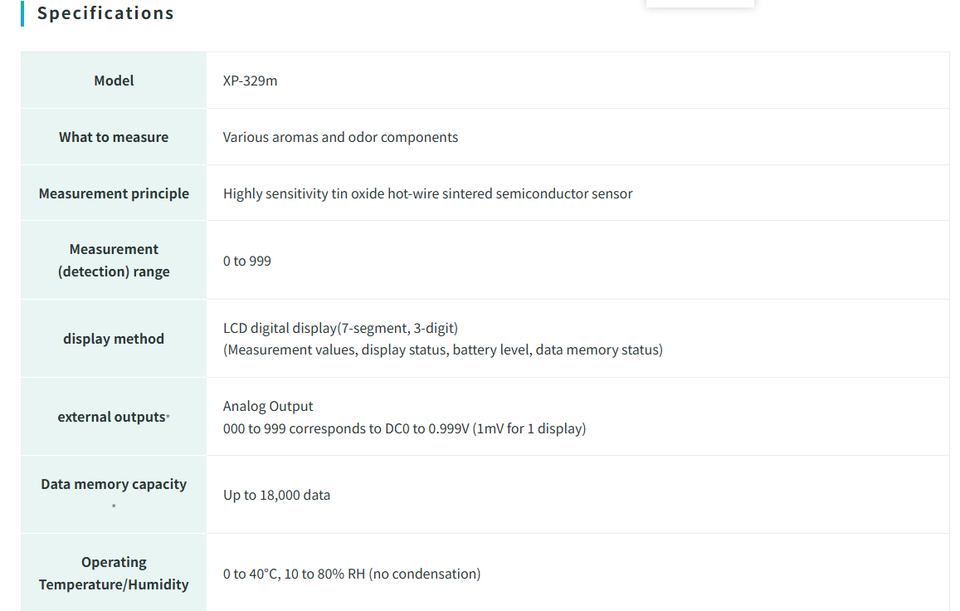The image size is (960, 611).
Task: Click the DC0 to 0.999V description line
Action: point(404,429)
